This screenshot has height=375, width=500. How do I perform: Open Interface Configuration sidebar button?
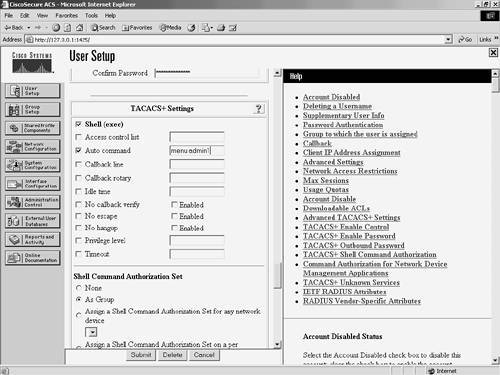33,184
